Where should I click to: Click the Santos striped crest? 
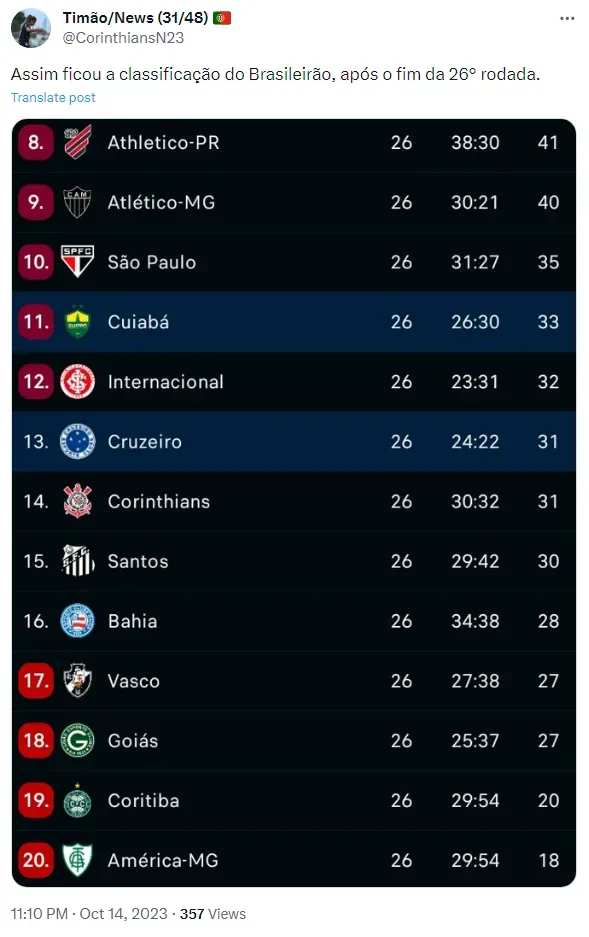pos(78,561)
